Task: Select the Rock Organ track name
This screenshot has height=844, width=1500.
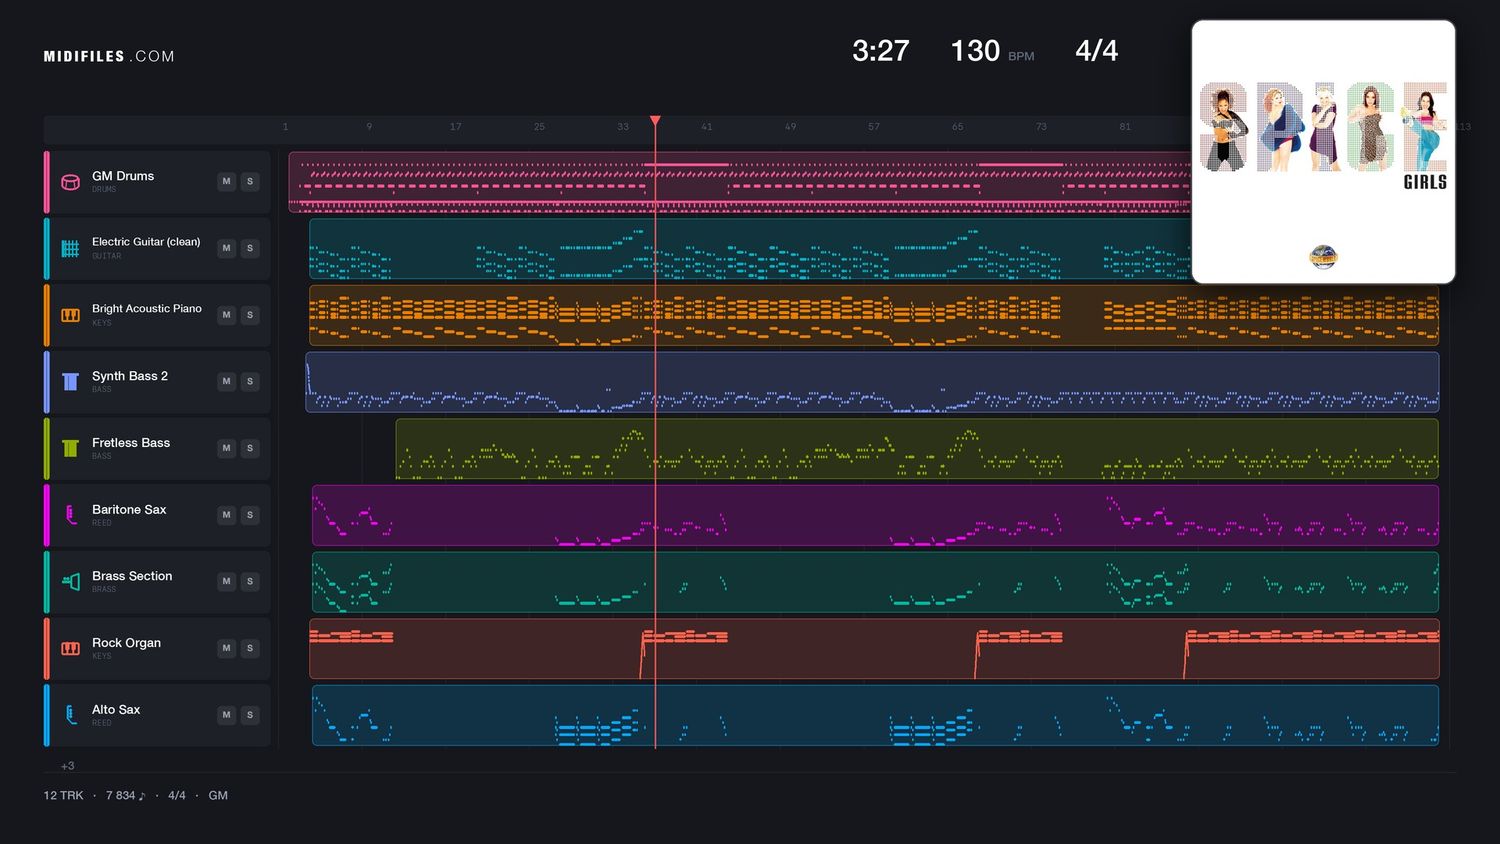Action: pos(126,643)
